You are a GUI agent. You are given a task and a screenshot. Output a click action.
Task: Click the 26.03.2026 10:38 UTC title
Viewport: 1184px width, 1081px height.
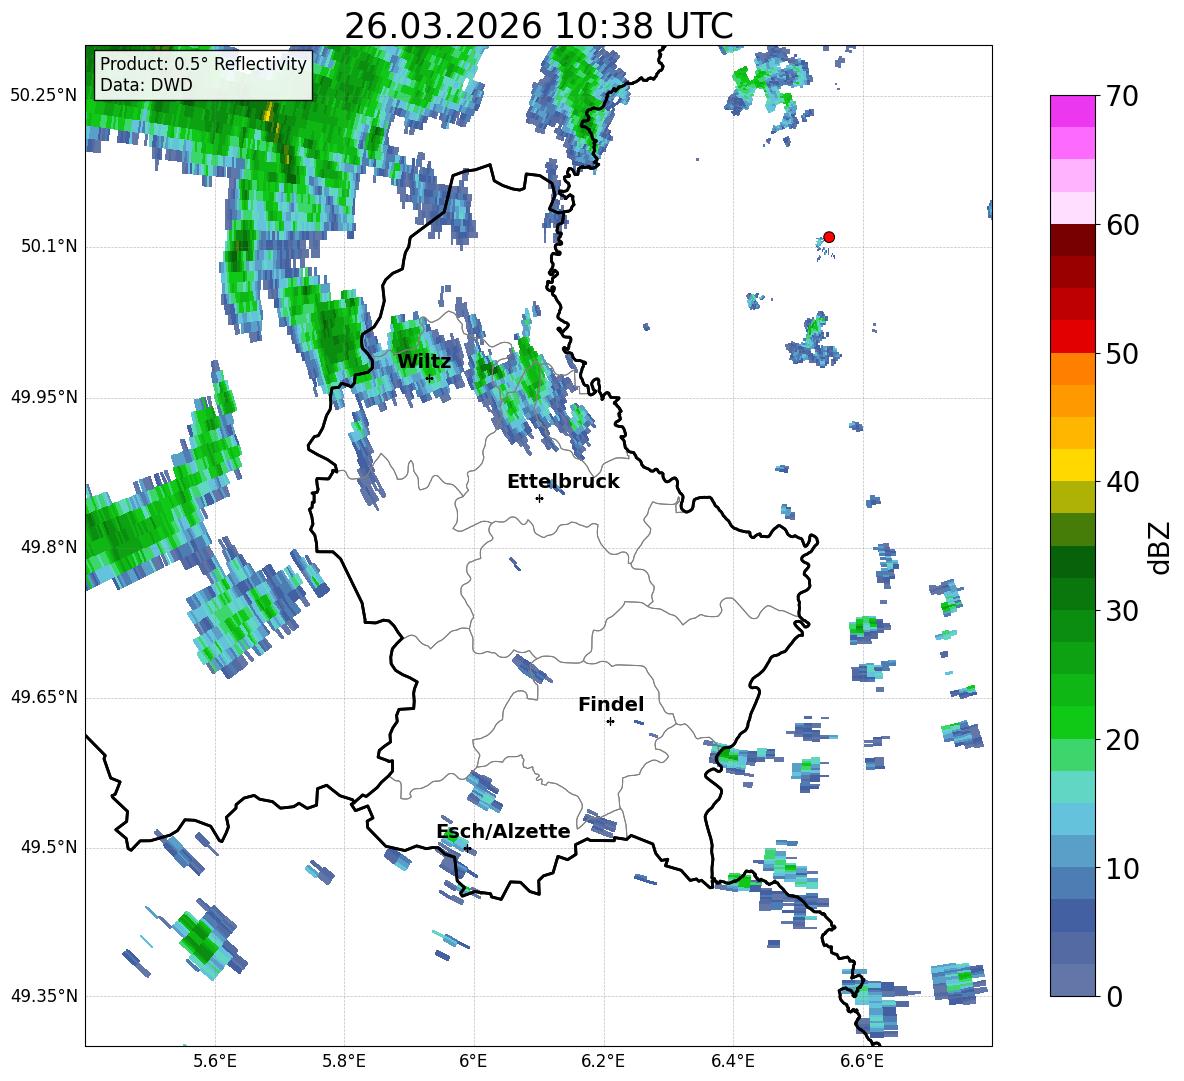(x=538, y=26)
